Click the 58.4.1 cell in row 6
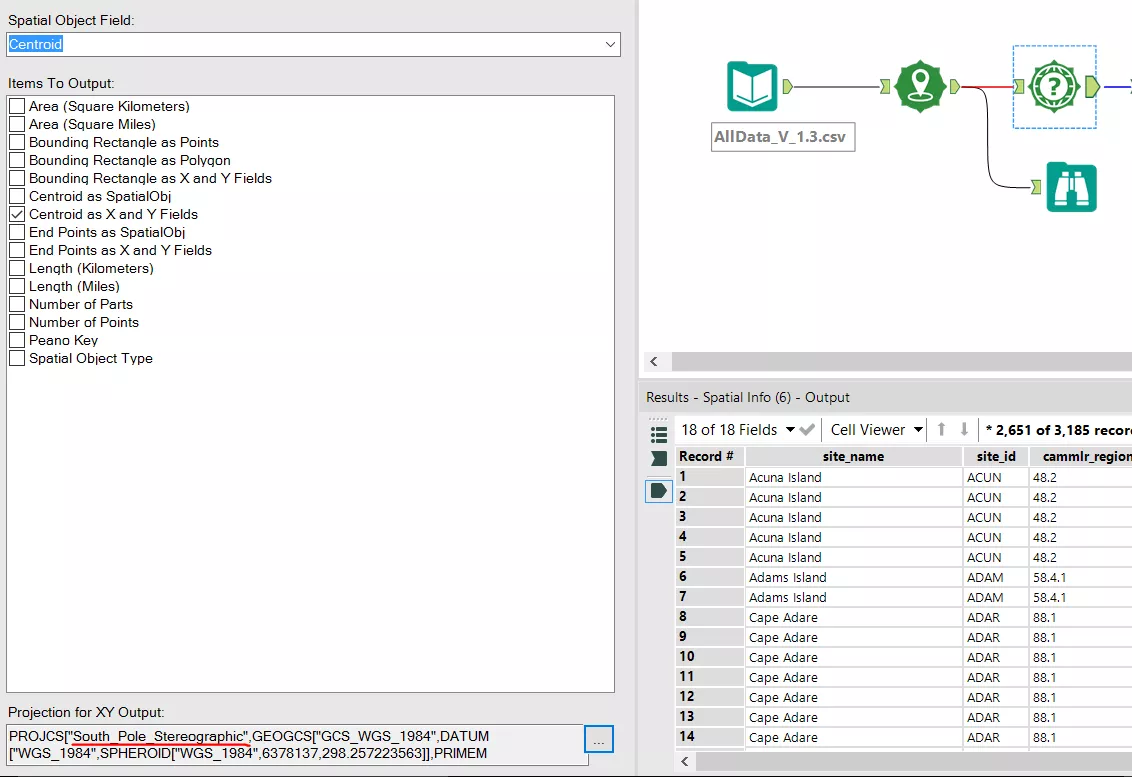This screenshot has width=1132, height=777. coord(1081,577)
